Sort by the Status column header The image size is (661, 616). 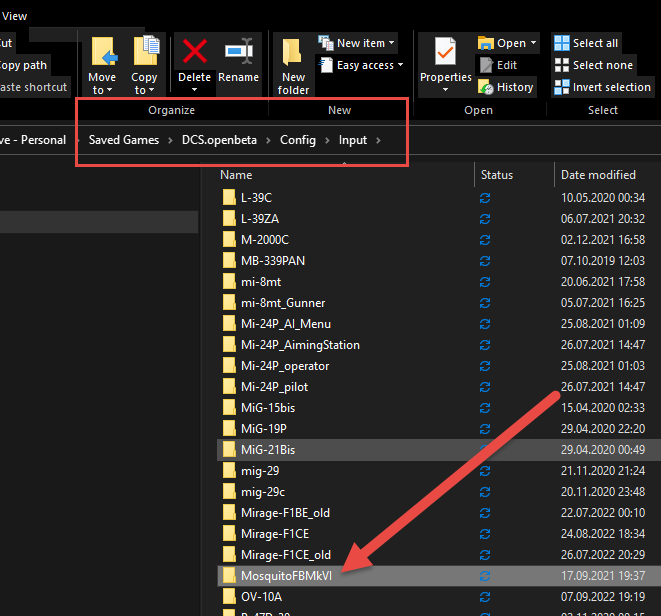[x=497, y=175]
